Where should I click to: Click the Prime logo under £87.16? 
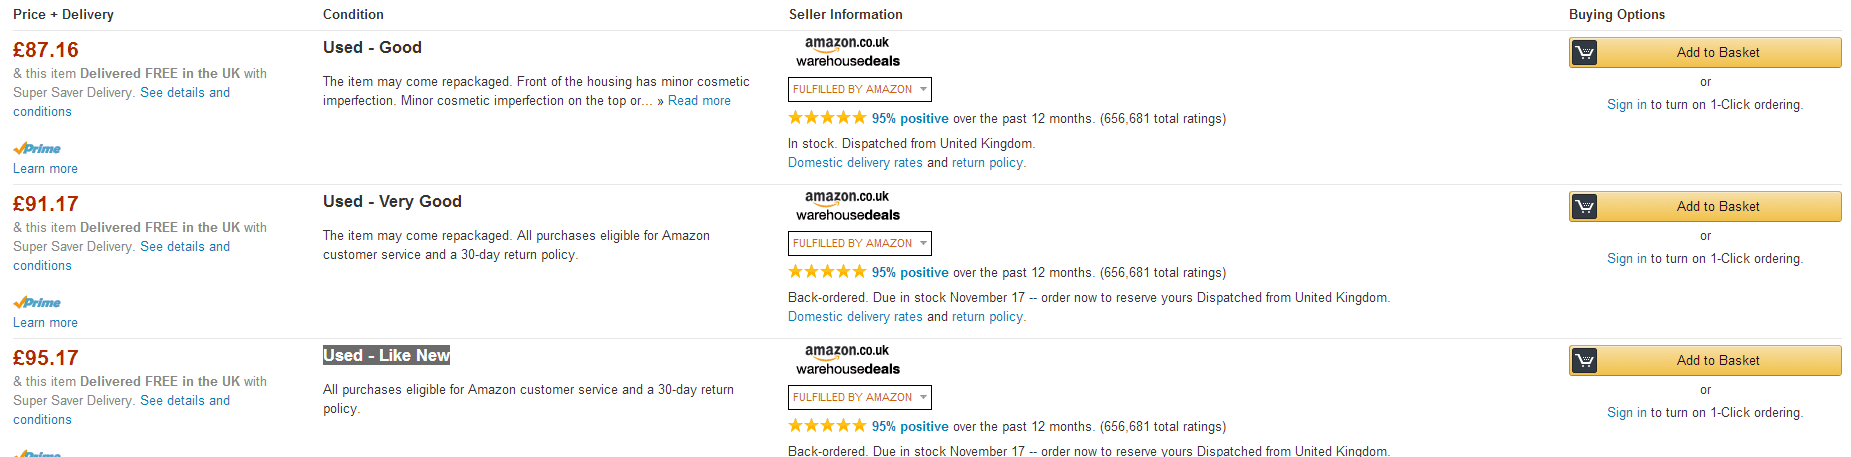point(37,149)
